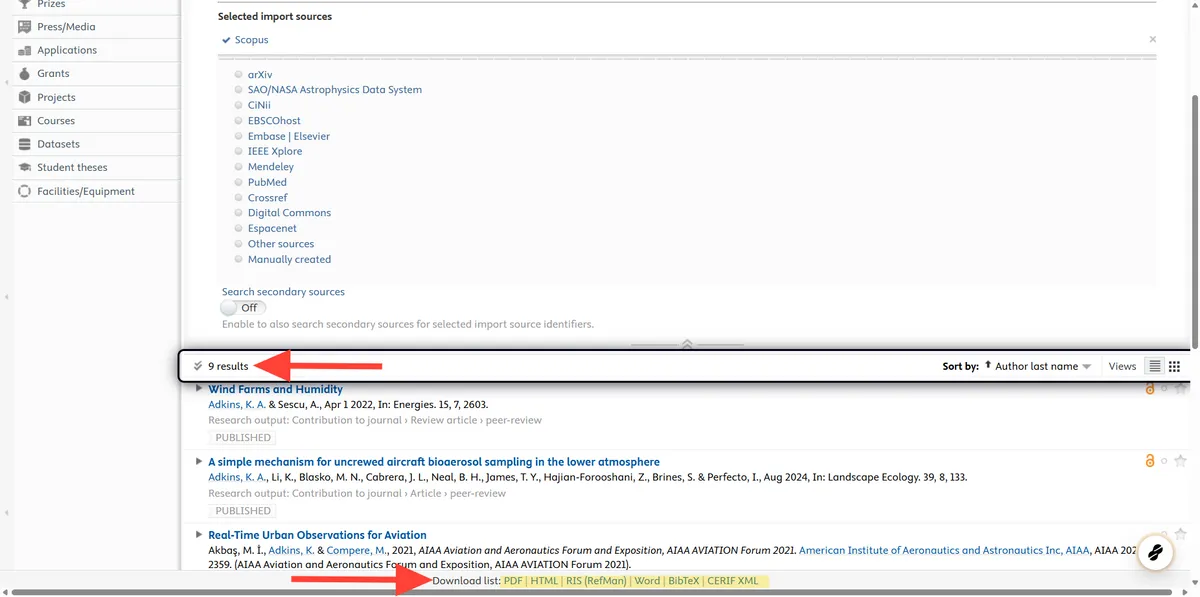Switch to the grid view icon
The height and width of the screenshot is (597, 1200).
pos(1174,366)
